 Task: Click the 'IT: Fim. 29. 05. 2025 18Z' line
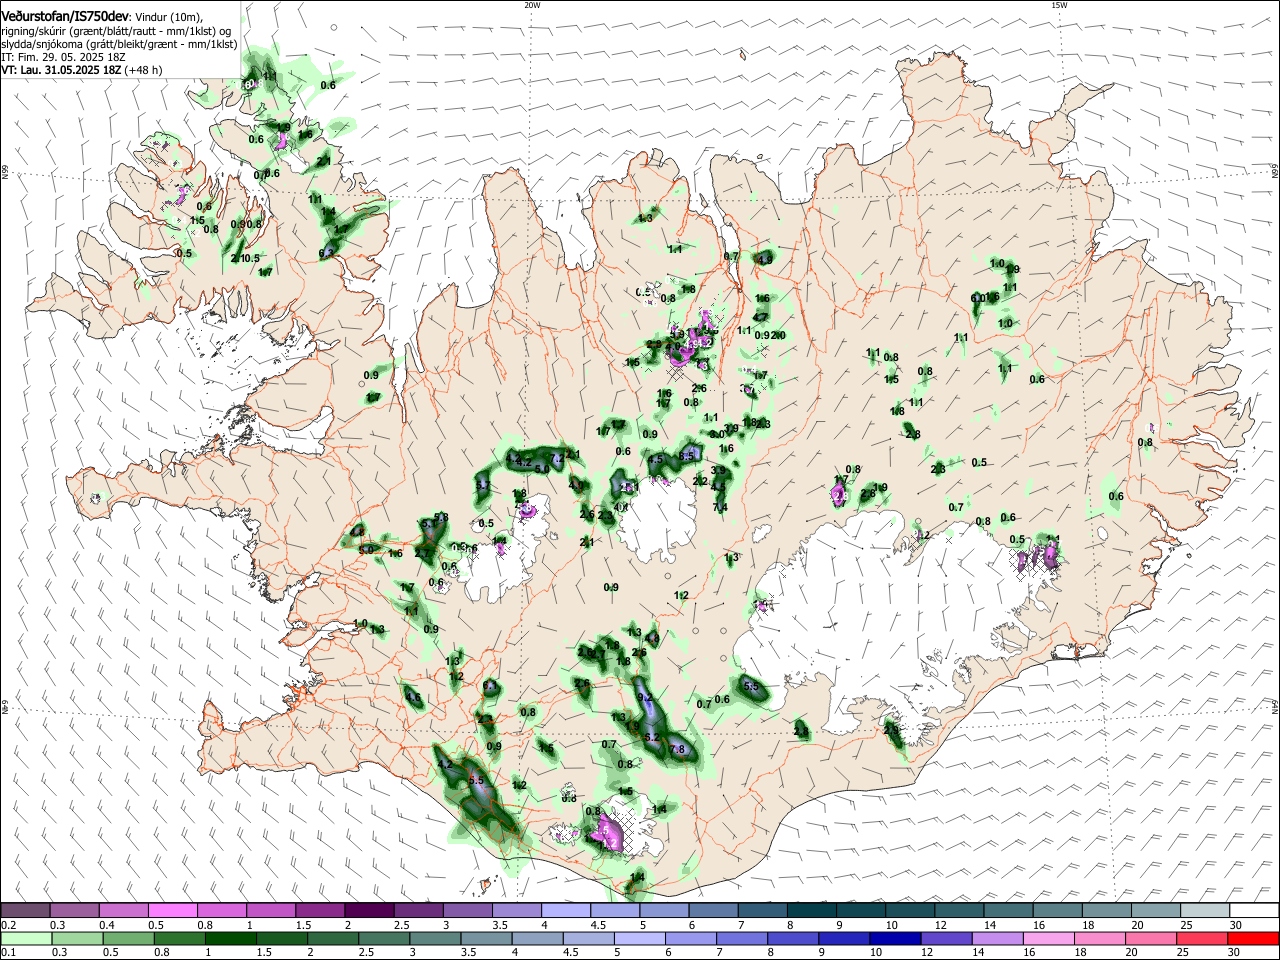pyautogui.click(x=62, y=58)
